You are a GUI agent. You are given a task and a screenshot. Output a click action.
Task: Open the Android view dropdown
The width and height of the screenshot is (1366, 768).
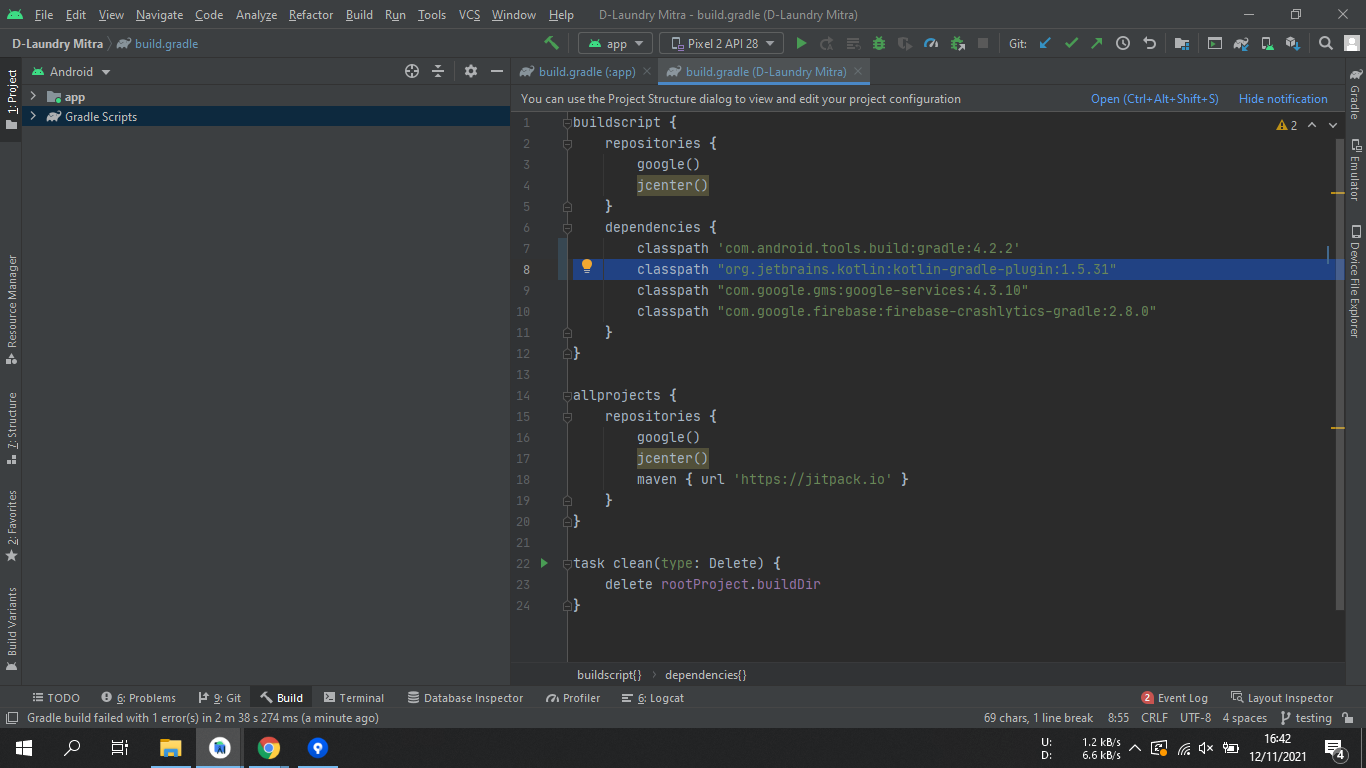coord(72,71)
